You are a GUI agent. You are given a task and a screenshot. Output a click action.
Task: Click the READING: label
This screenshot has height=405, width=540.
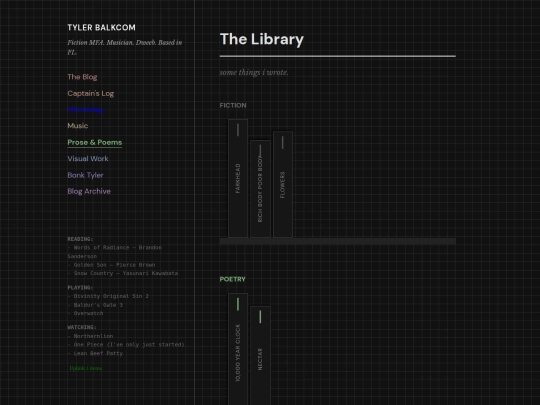pyautogui.click(x=80, y=239)
